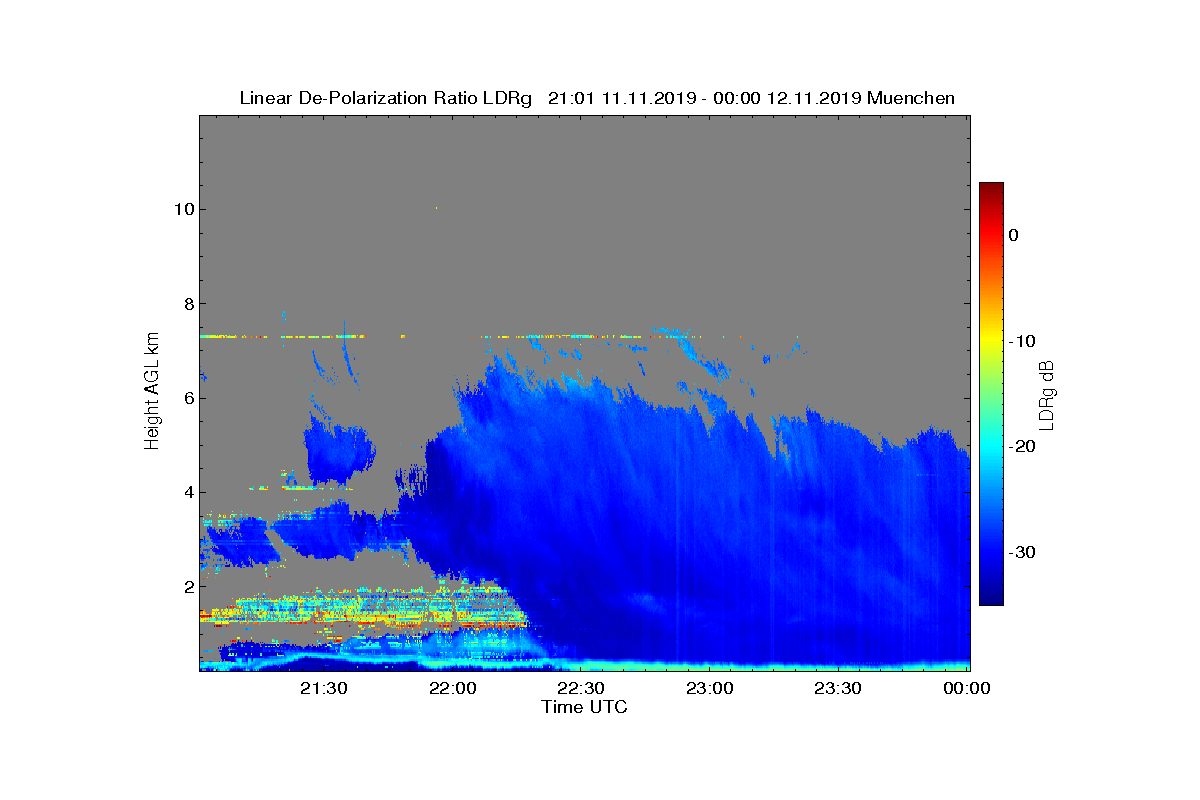Click the plot title 'Linear De-Polarization Ratio LDRg'
Screen dimensions: 1200x800
pos(387,98)
